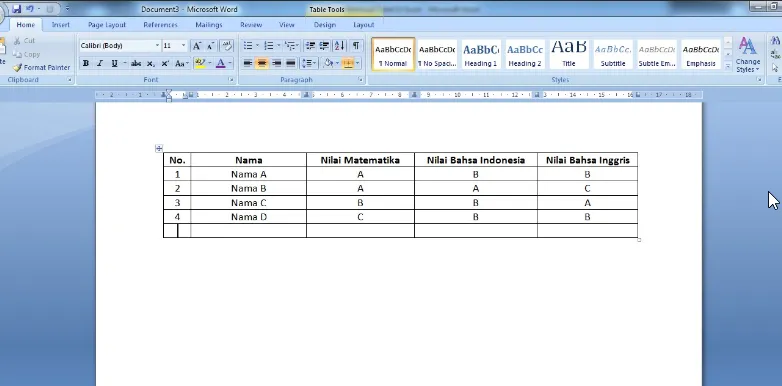Screen dimensions: 782x386
Task: Open the font size 11 dropdown
Action: point(183,46)
